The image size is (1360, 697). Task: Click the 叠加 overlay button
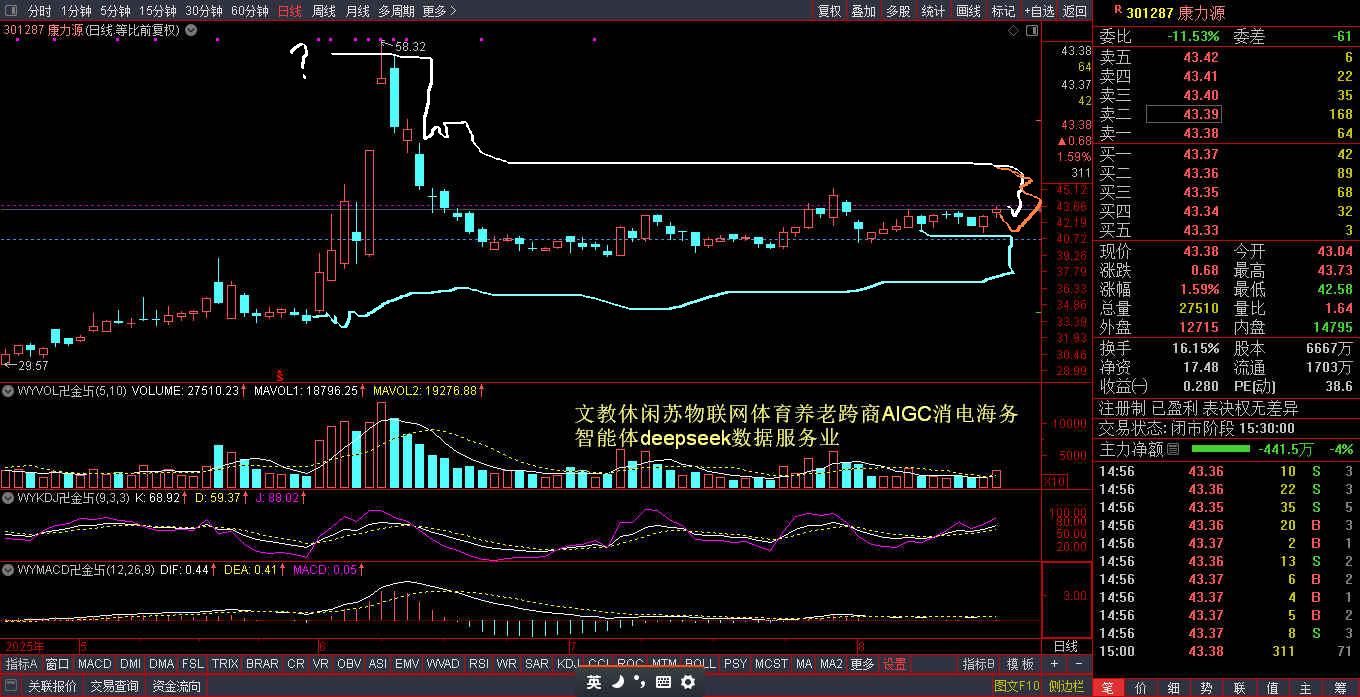click(x=863, y=11)
